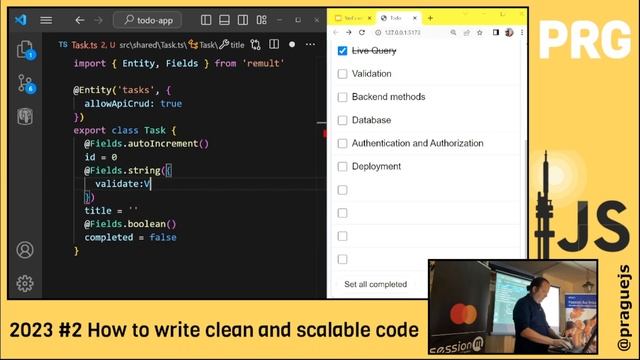The height and width of the screenshot is (360, 640).
Task: Uncheck the Live Query task
Action: 342,51
